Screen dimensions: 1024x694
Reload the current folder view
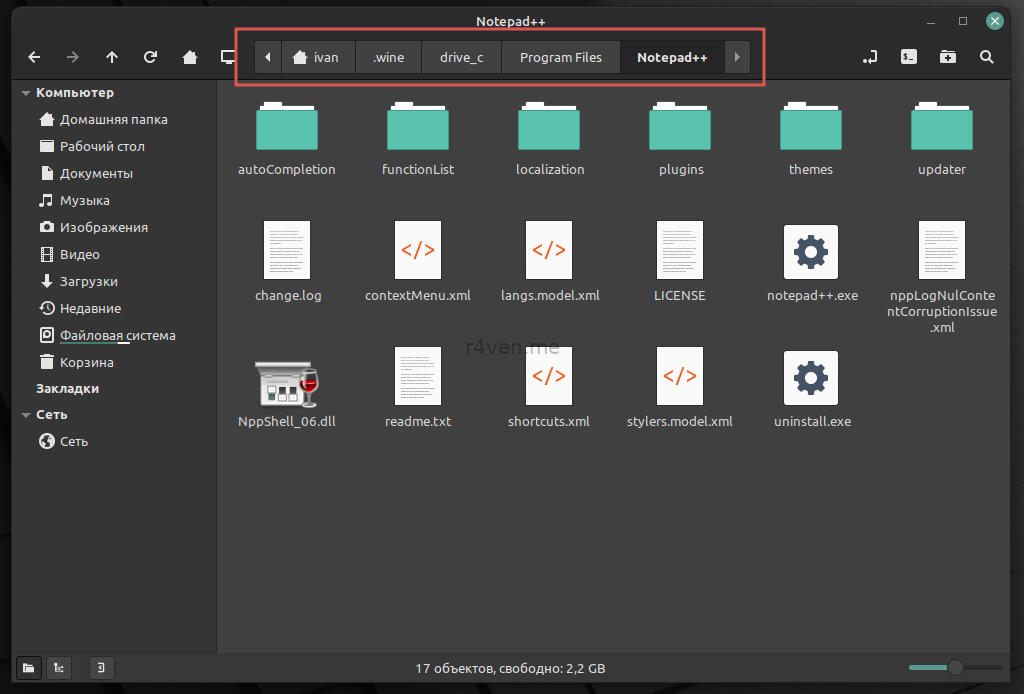(x=150, y=57)
